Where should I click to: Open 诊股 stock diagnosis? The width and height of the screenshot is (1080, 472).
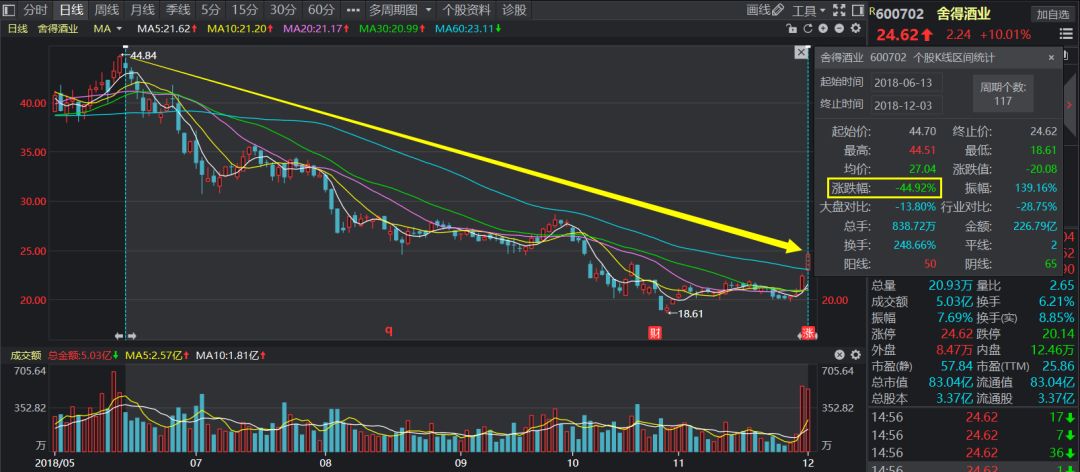[514, 10]
